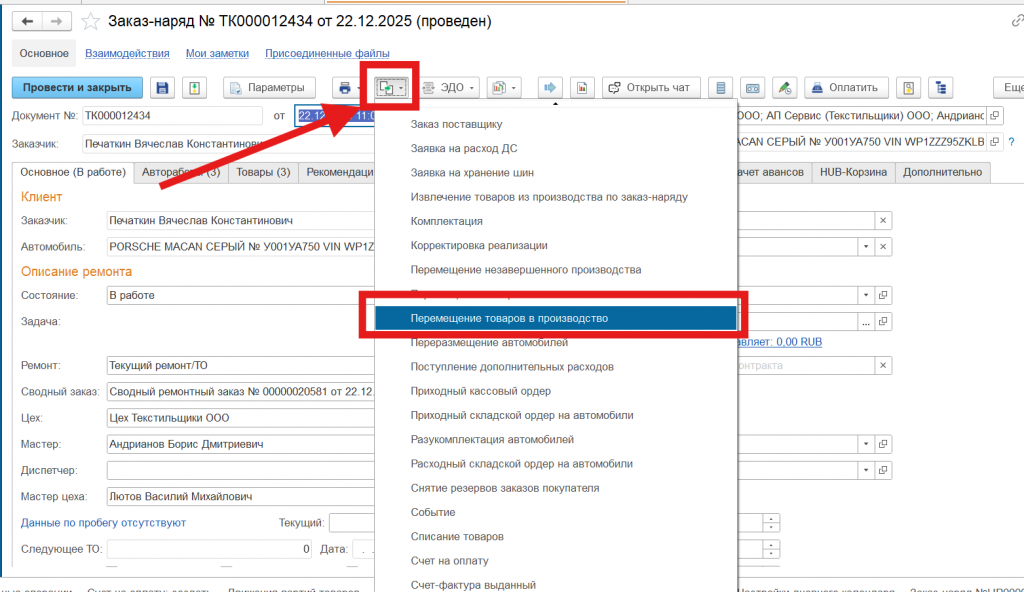Click the blue right-arrow toolbar icon
This screenshot has height=592, width=1024.
pyautogui.click(x=551, y=88)
